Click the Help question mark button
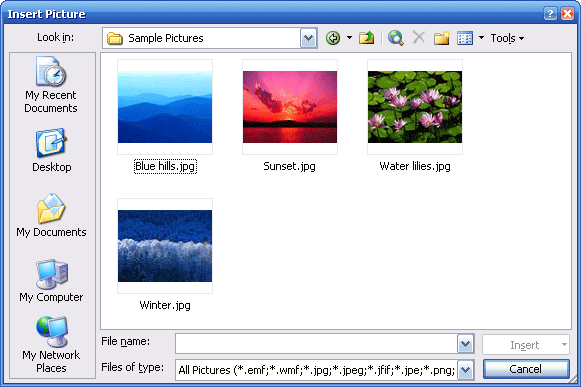 [550, 14]
